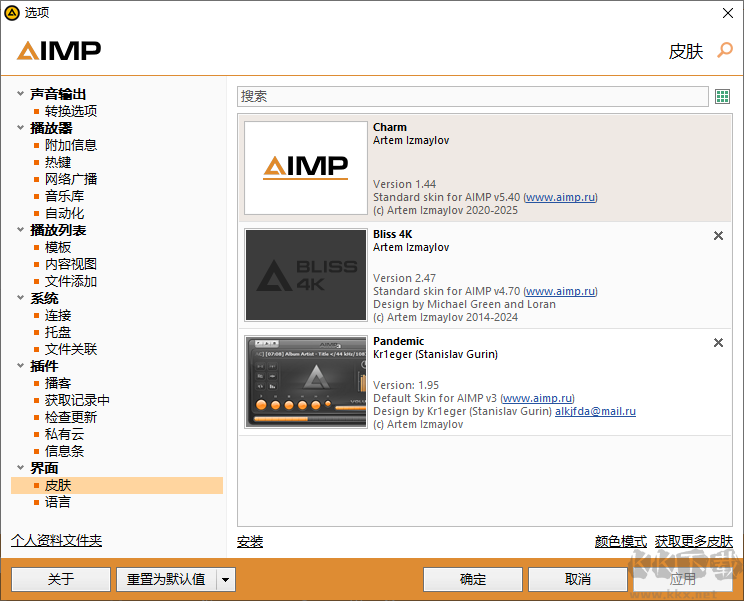The height and width of the screenshot is (601, 744).
Task: Click the orange search magnifier icon
Action: (x=725, y=50)
